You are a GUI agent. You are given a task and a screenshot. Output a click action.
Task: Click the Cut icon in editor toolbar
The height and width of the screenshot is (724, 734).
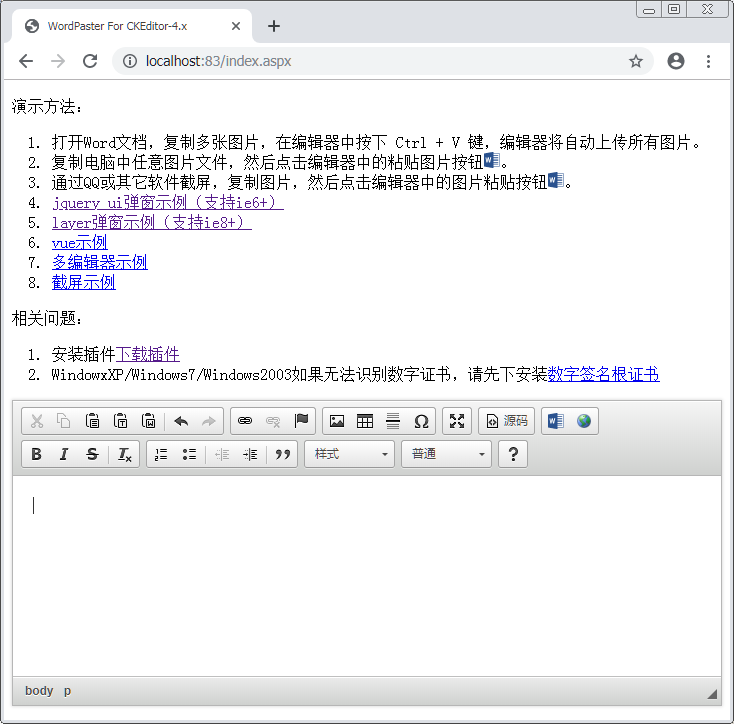coord(37,421)
